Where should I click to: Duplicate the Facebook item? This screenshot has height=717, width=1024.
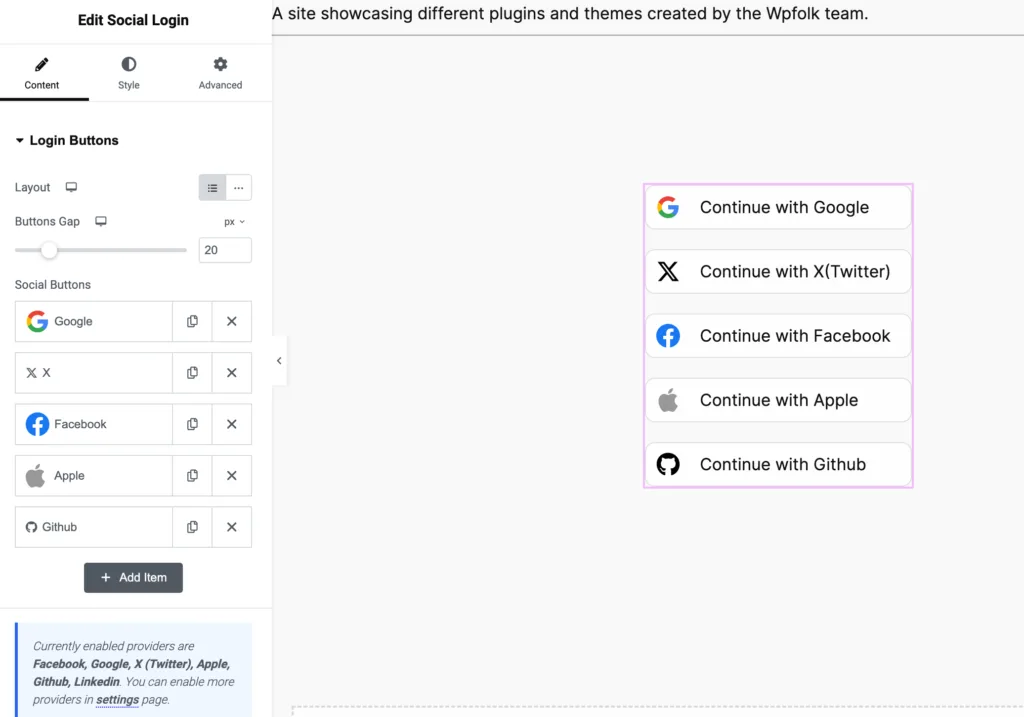tap(192, 424)
